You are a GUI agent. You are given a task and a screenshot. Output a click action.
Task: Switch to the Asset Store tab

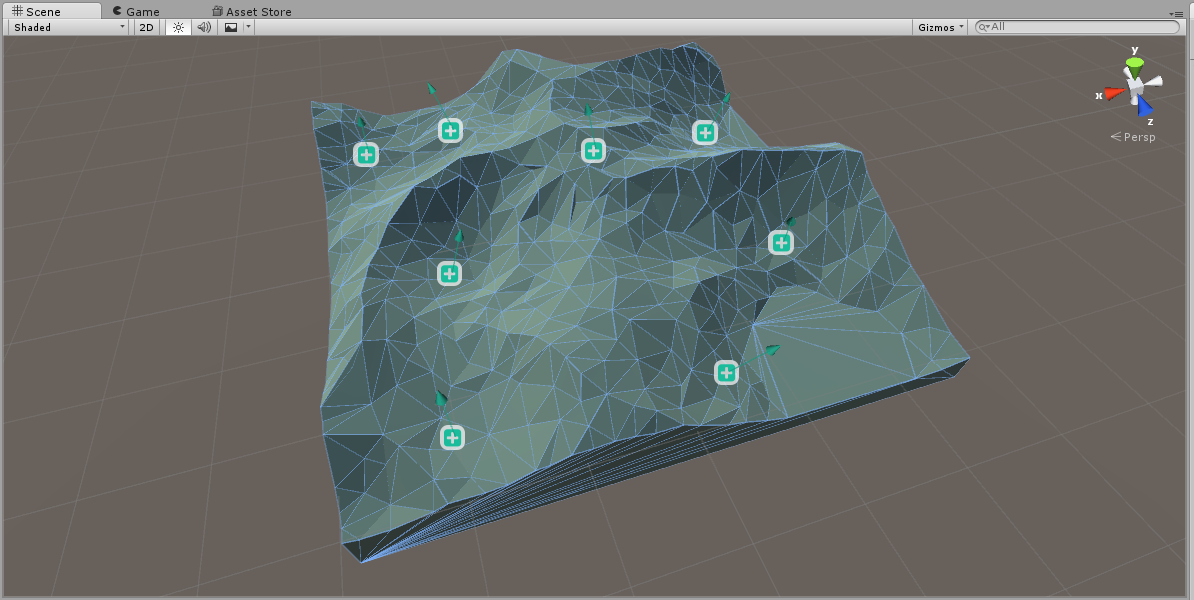[x=251, y=11]
